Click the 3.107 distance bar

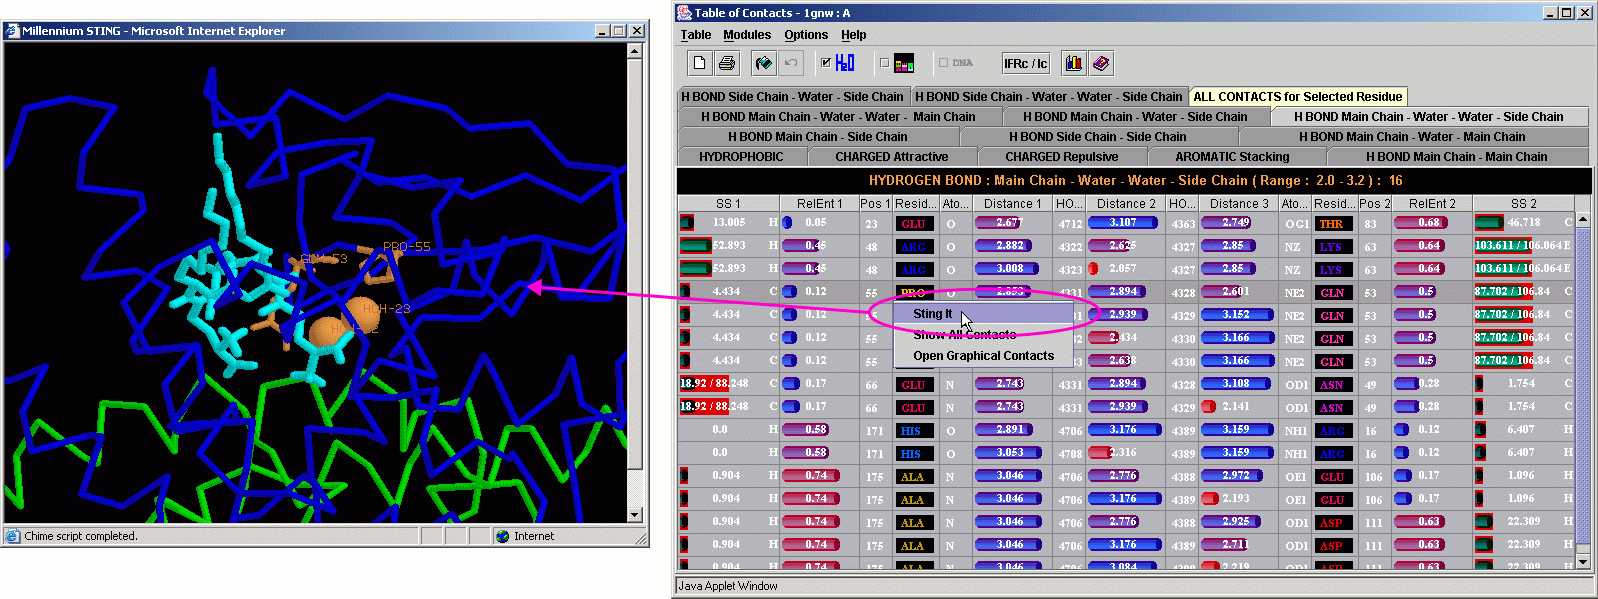1123,223
